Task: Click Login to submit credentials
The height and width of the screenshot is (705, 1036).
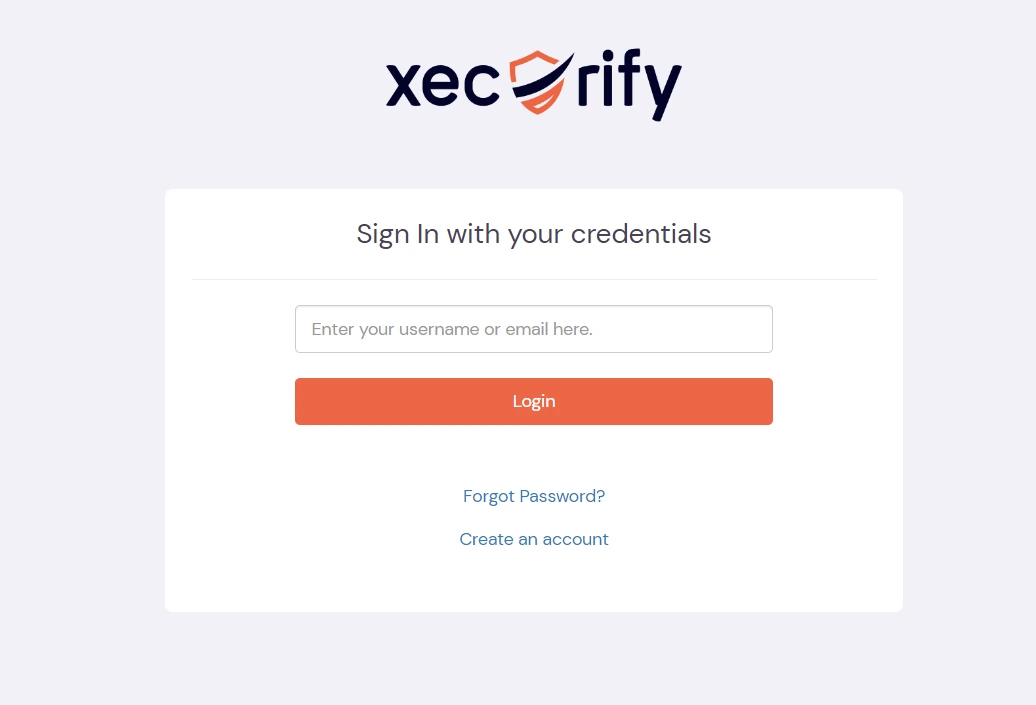Action: pyautogui.click(x=534, y=401)
